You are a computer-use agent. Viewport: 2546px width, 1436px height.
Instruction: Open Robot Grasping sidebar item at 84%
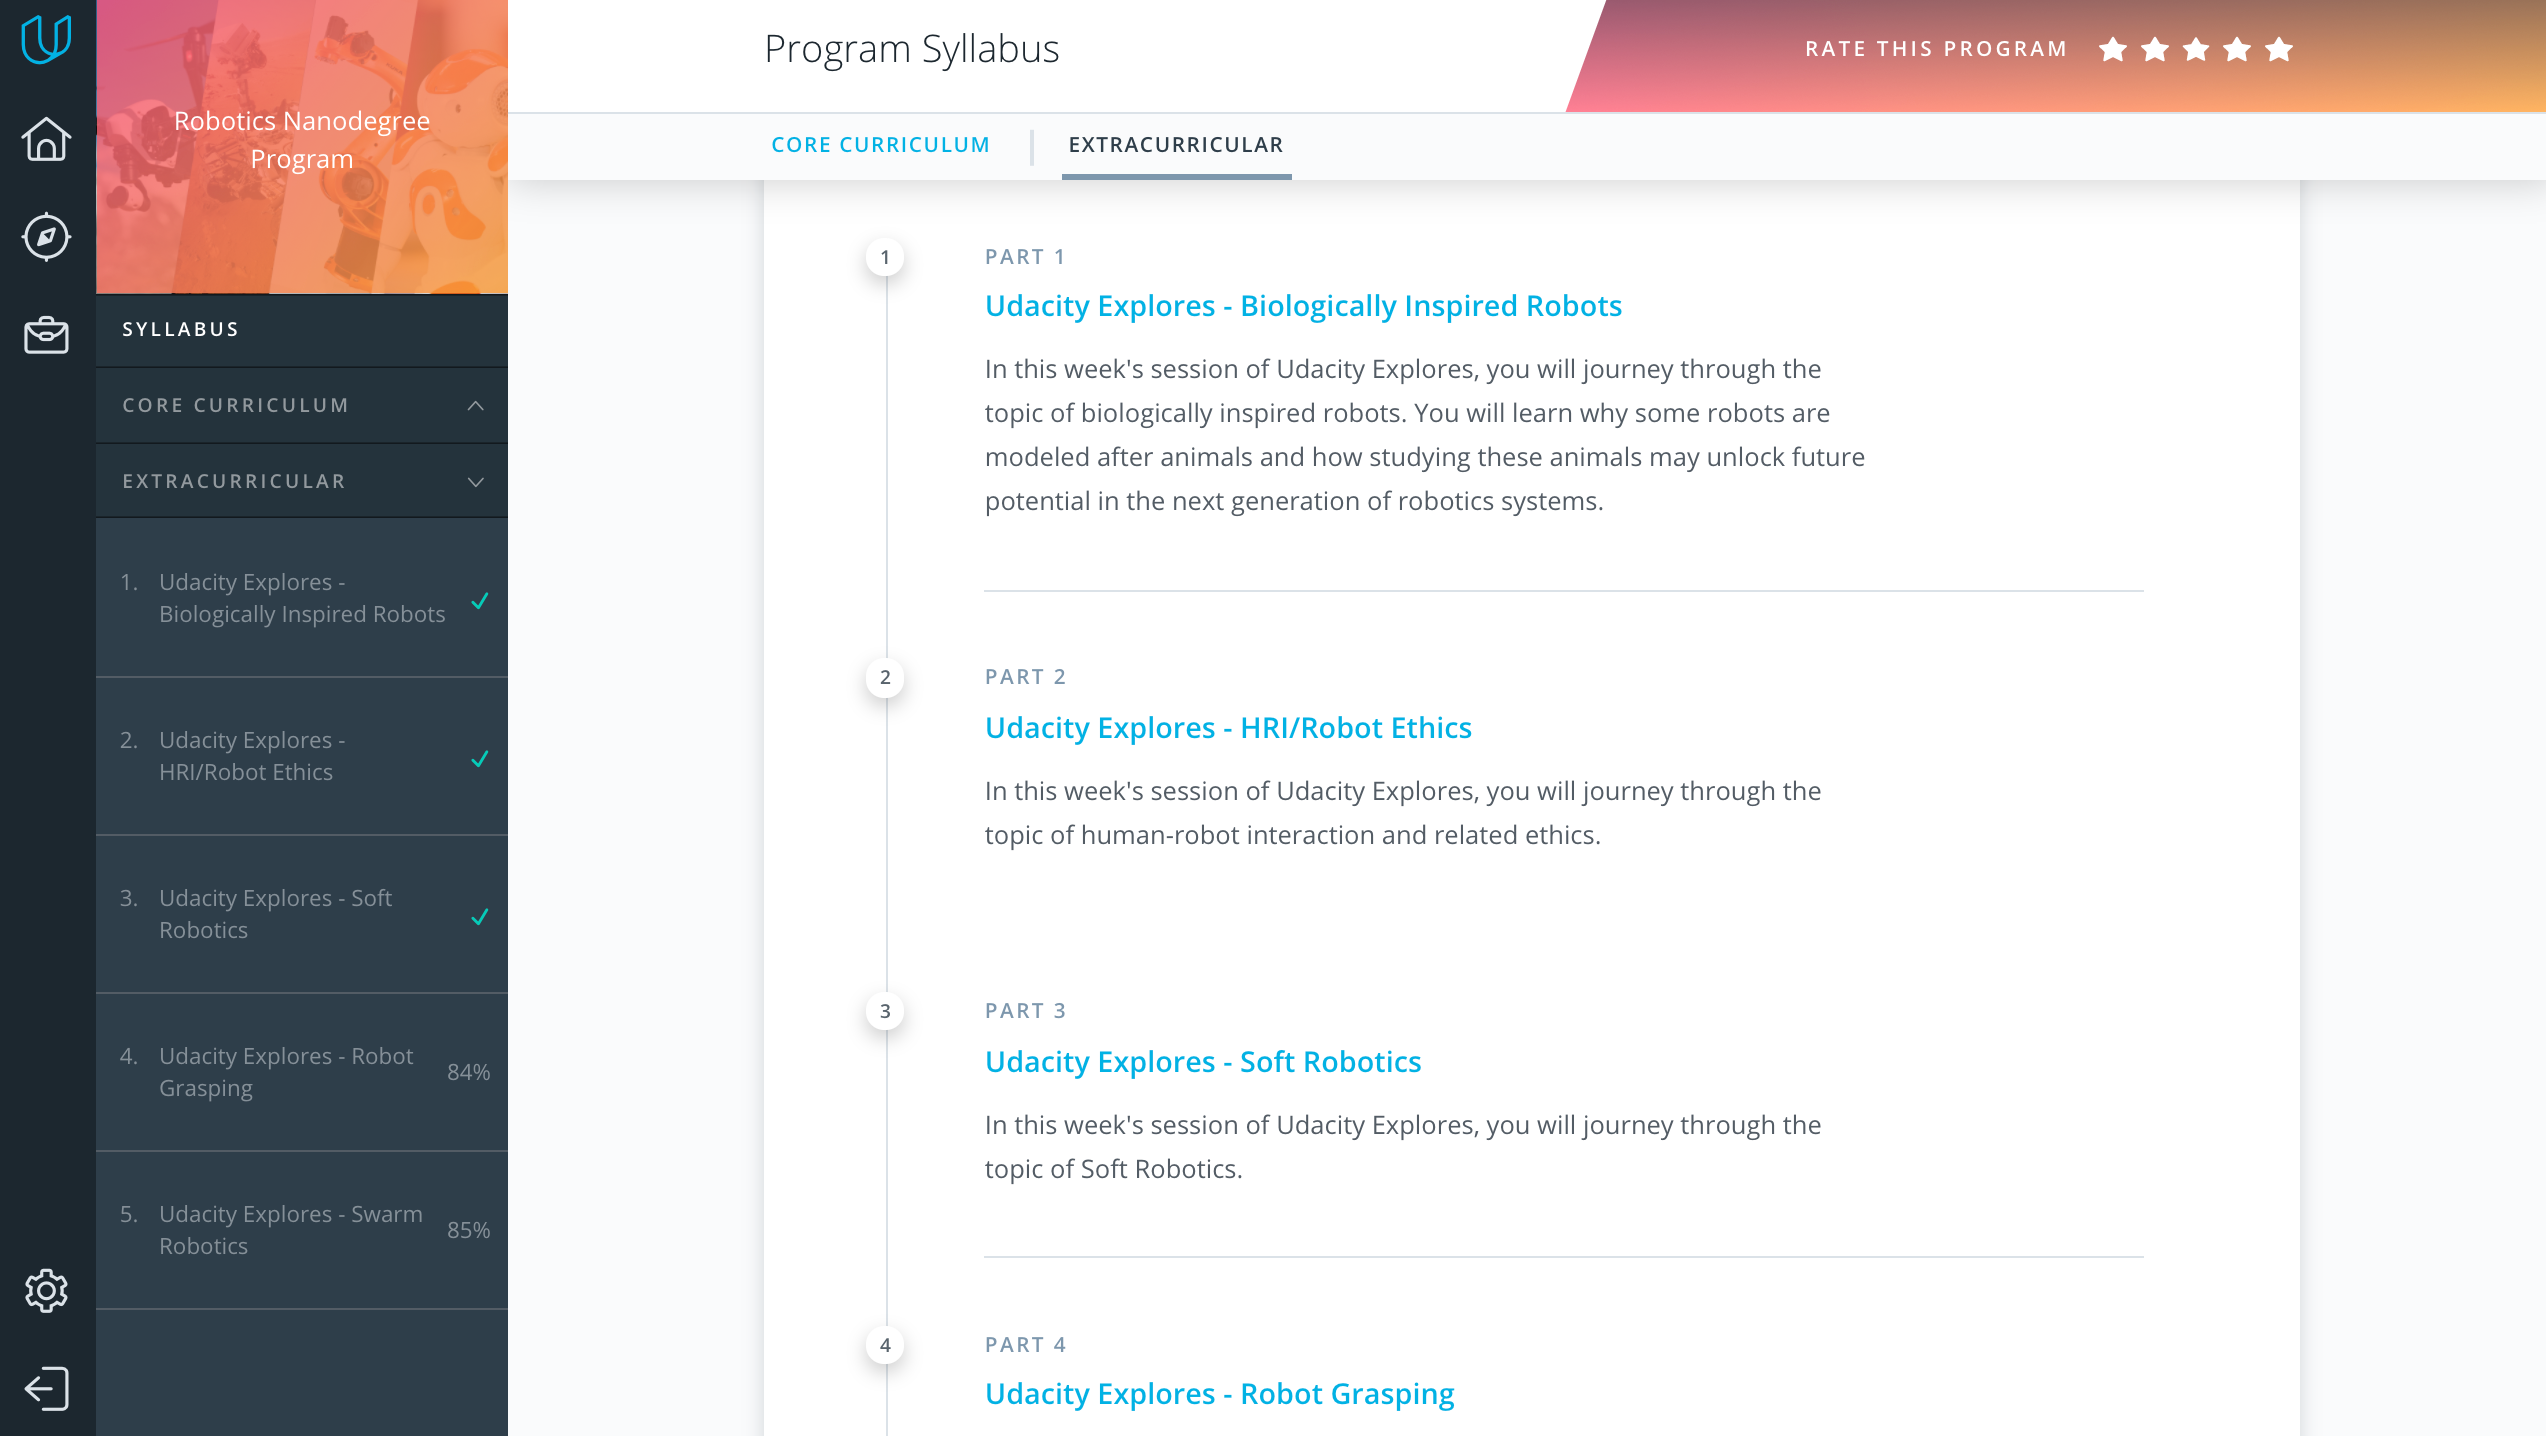click(x=302, y=1072)
